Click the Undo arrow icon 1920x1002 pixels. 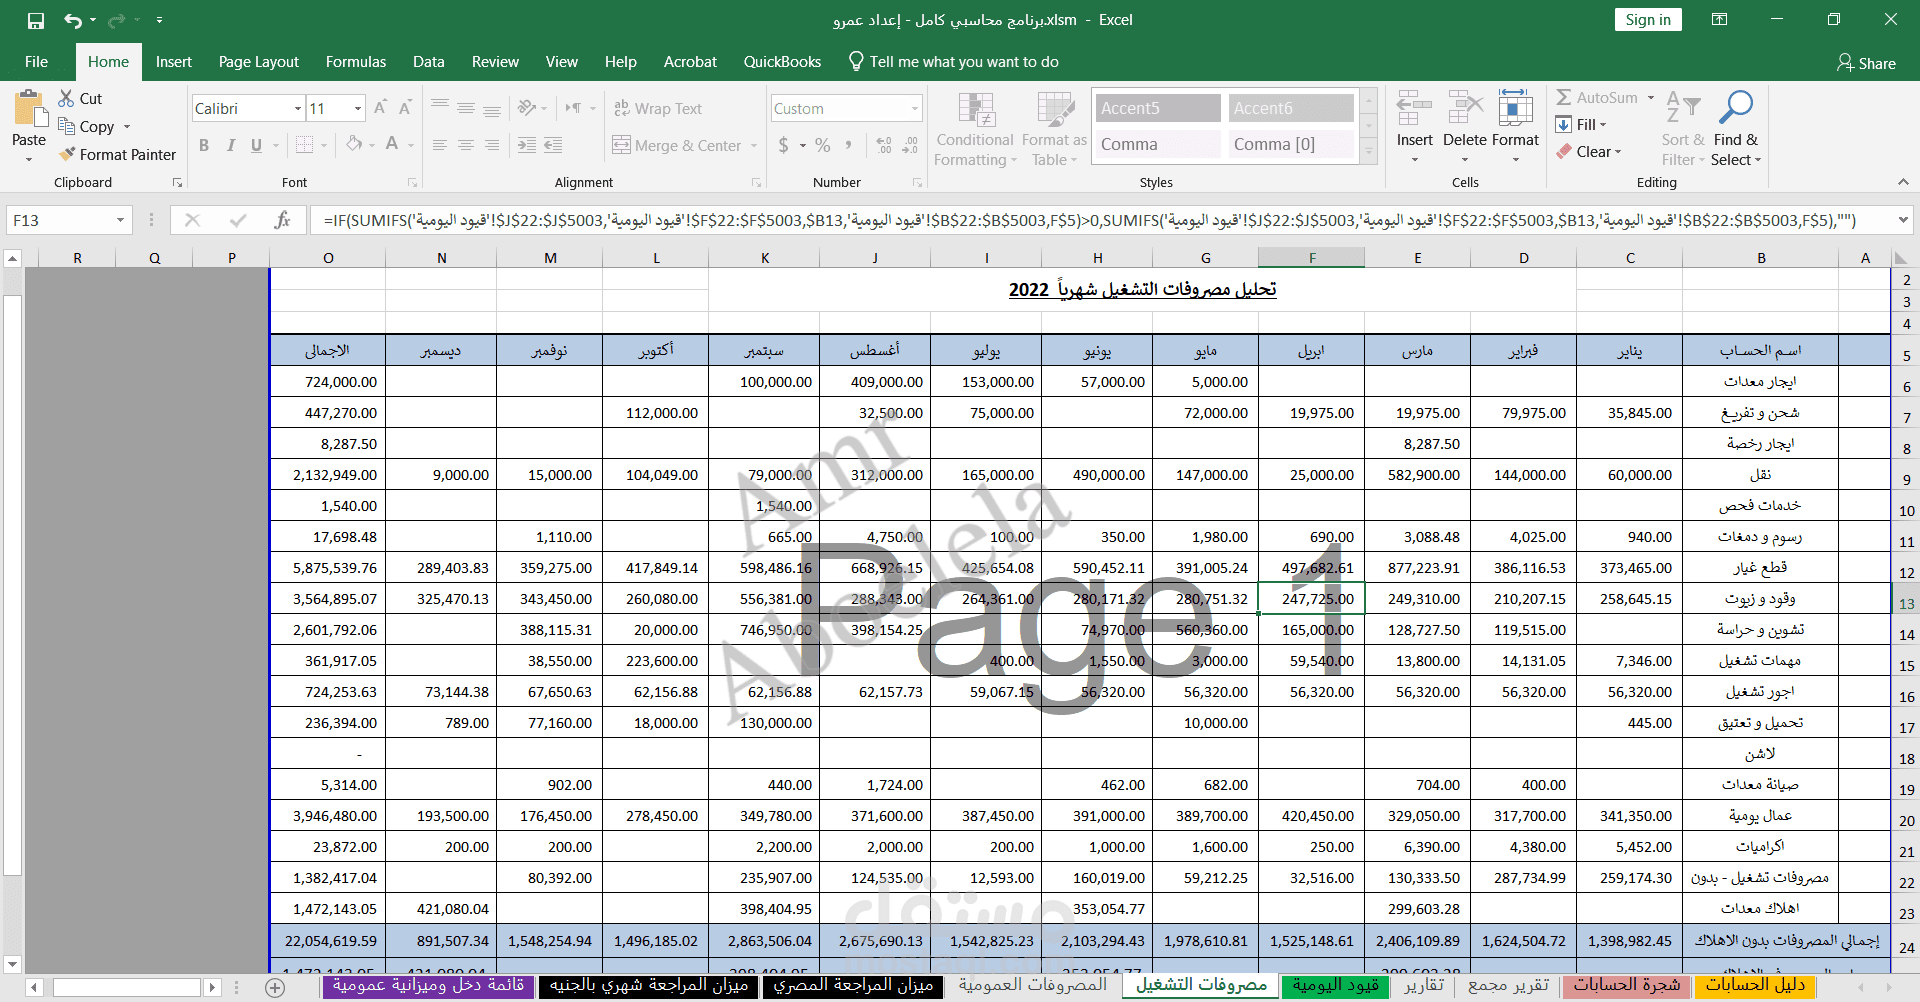point(73,20)
